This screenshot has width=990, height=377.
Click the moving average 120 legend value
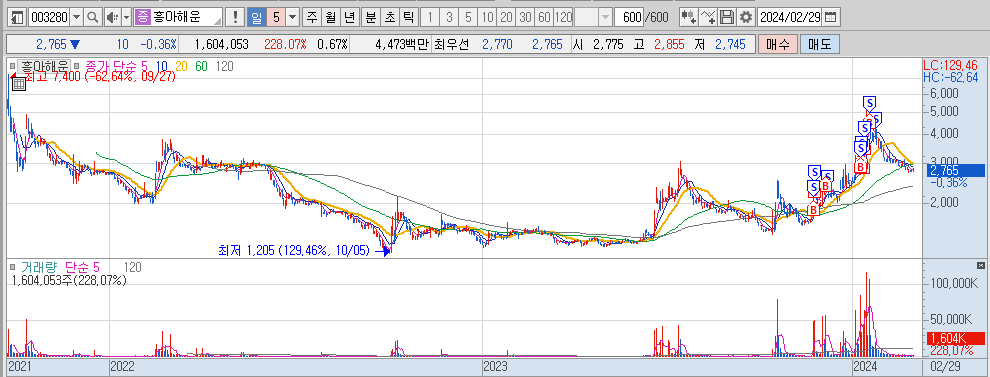tap(224, 65)
